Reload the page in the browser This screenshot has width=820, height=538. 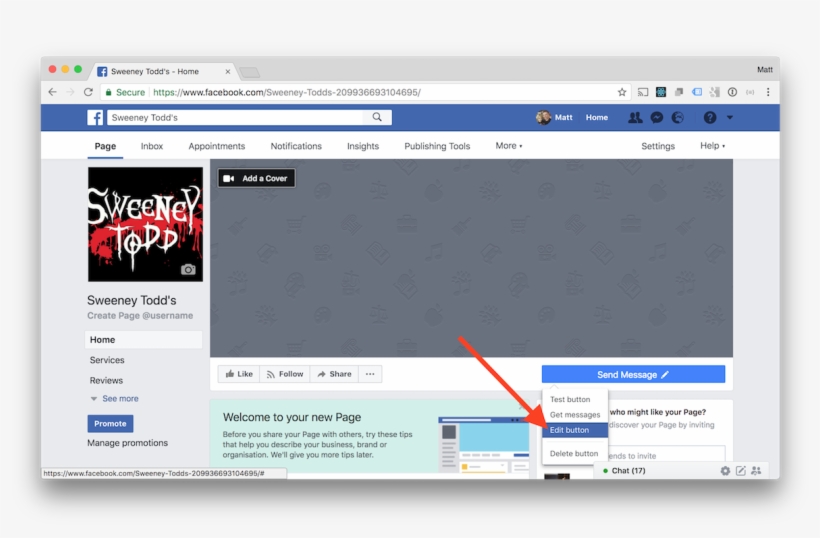(88, 92)
